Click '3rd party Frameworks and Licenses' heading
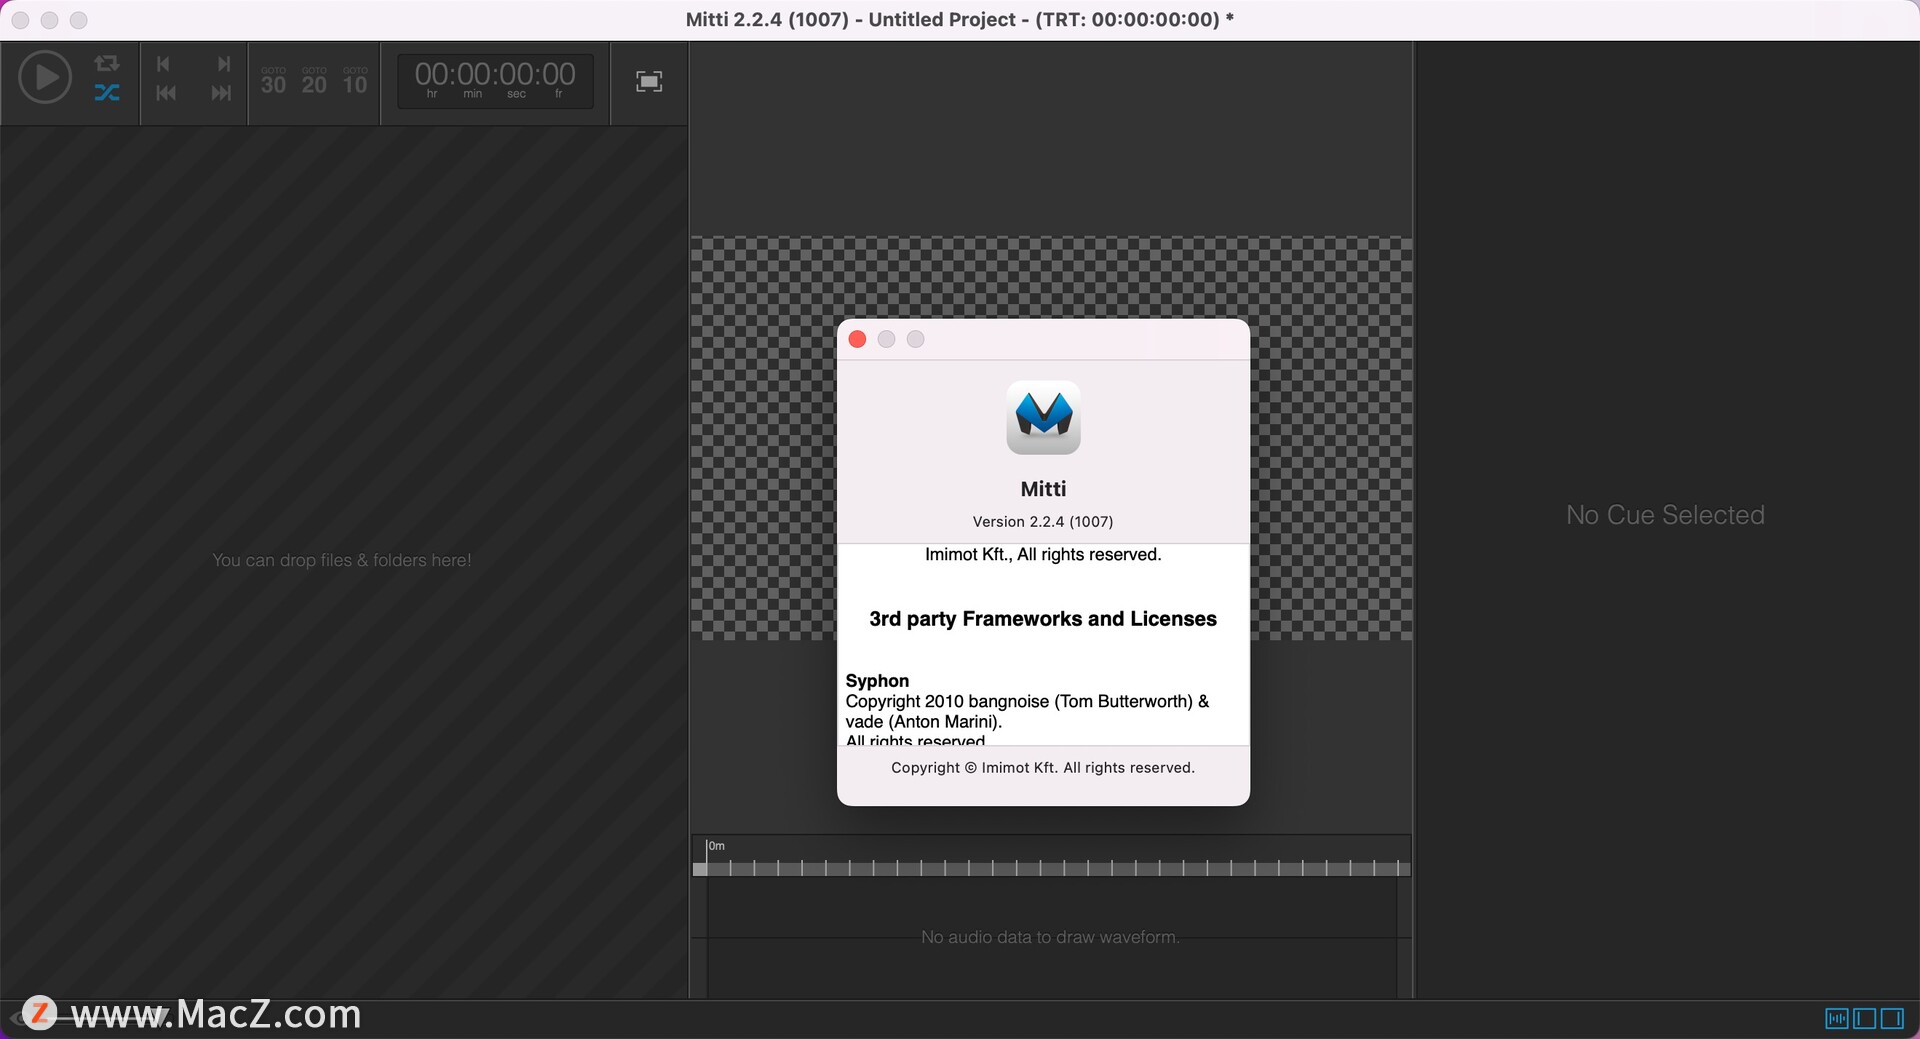 [1043, 619]
